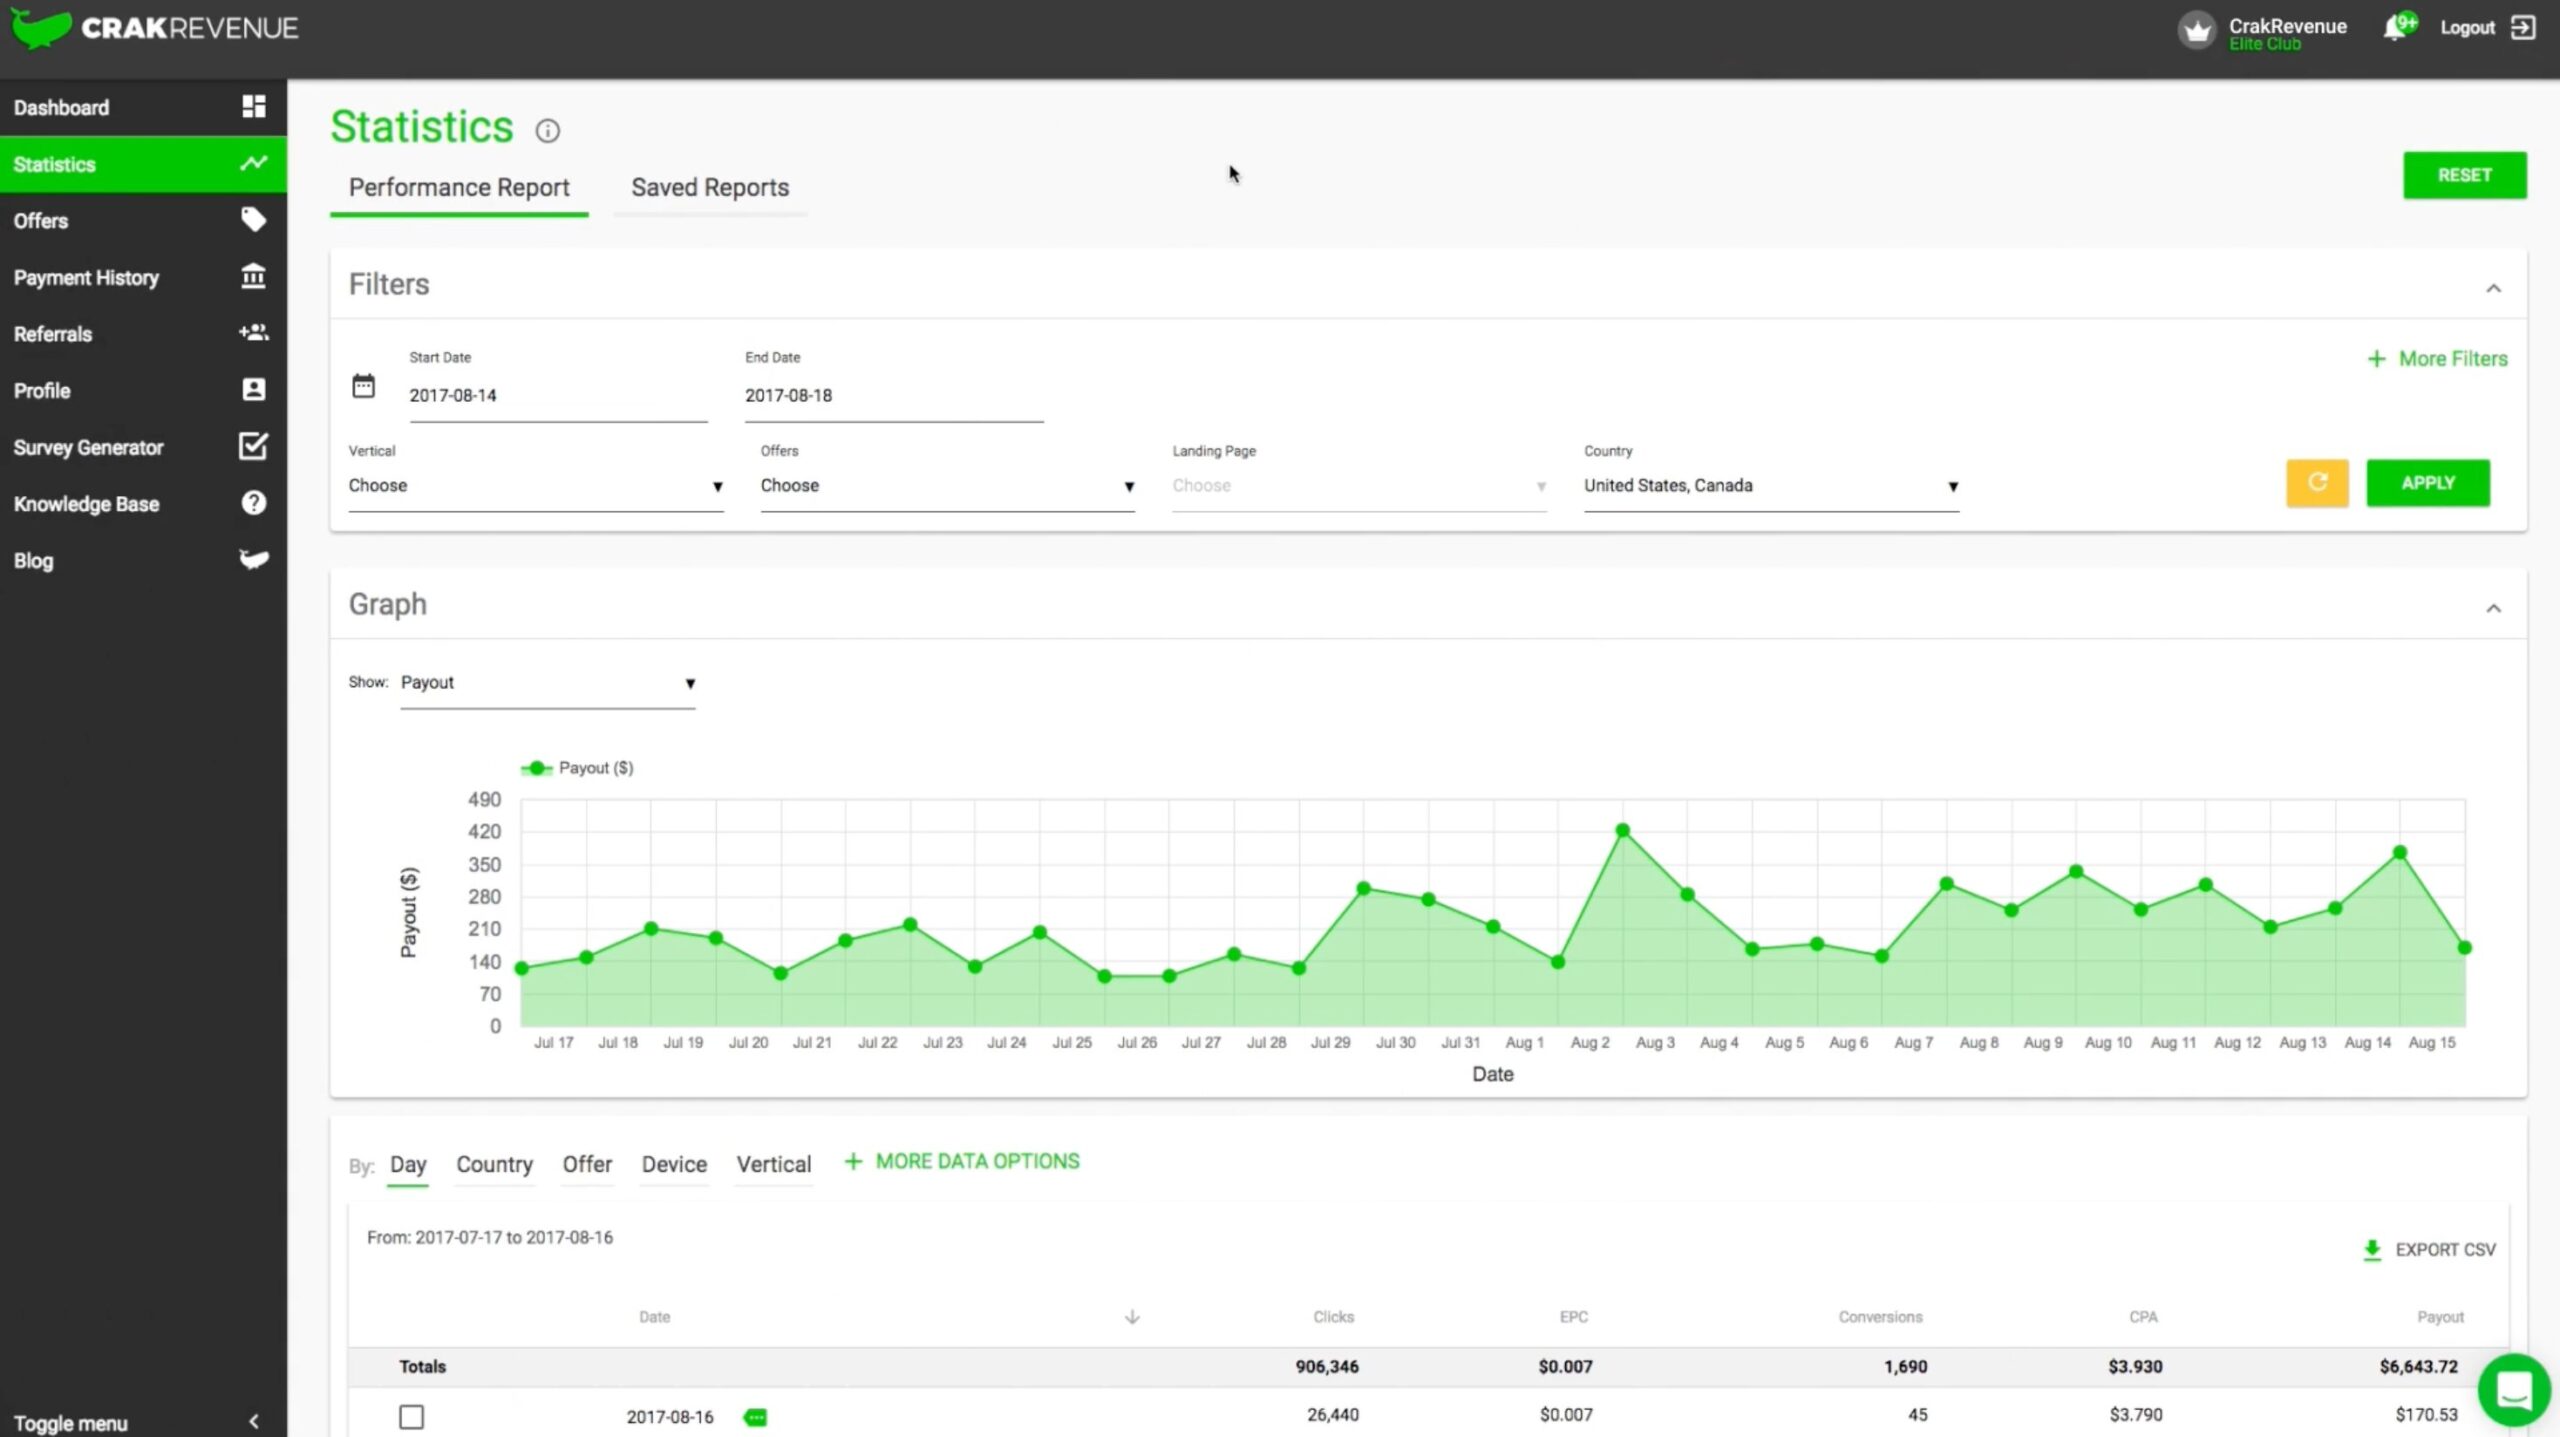
Task: Click the Blog whale icon
Action: [254, 559]
